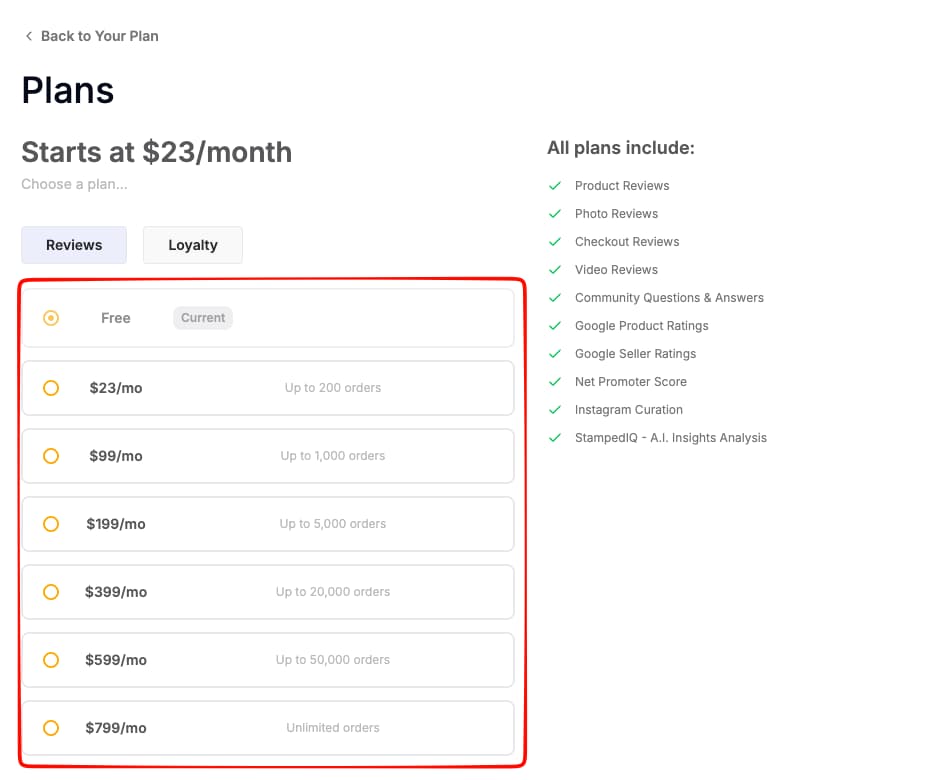Click the checkmark beside Checkout Reviews
The image size is (931, 780).
pyautogui.click(x=555, y=242)
